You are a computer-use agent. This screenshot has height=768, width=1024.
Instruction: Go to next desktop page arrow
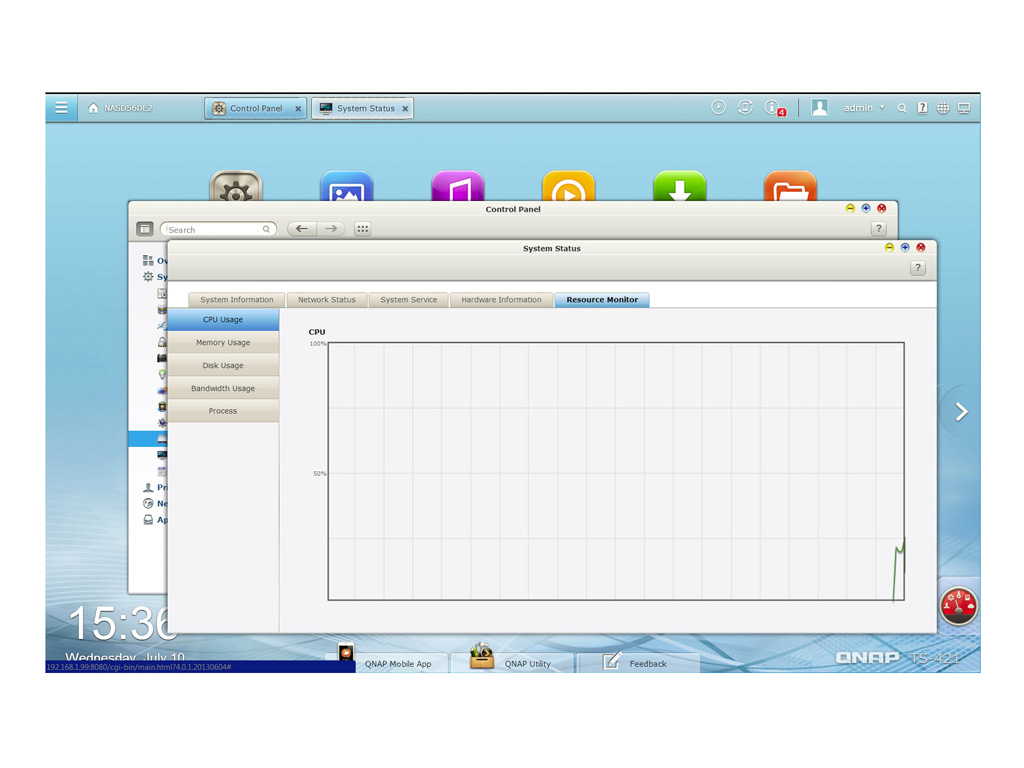click(x=961, y=412)
